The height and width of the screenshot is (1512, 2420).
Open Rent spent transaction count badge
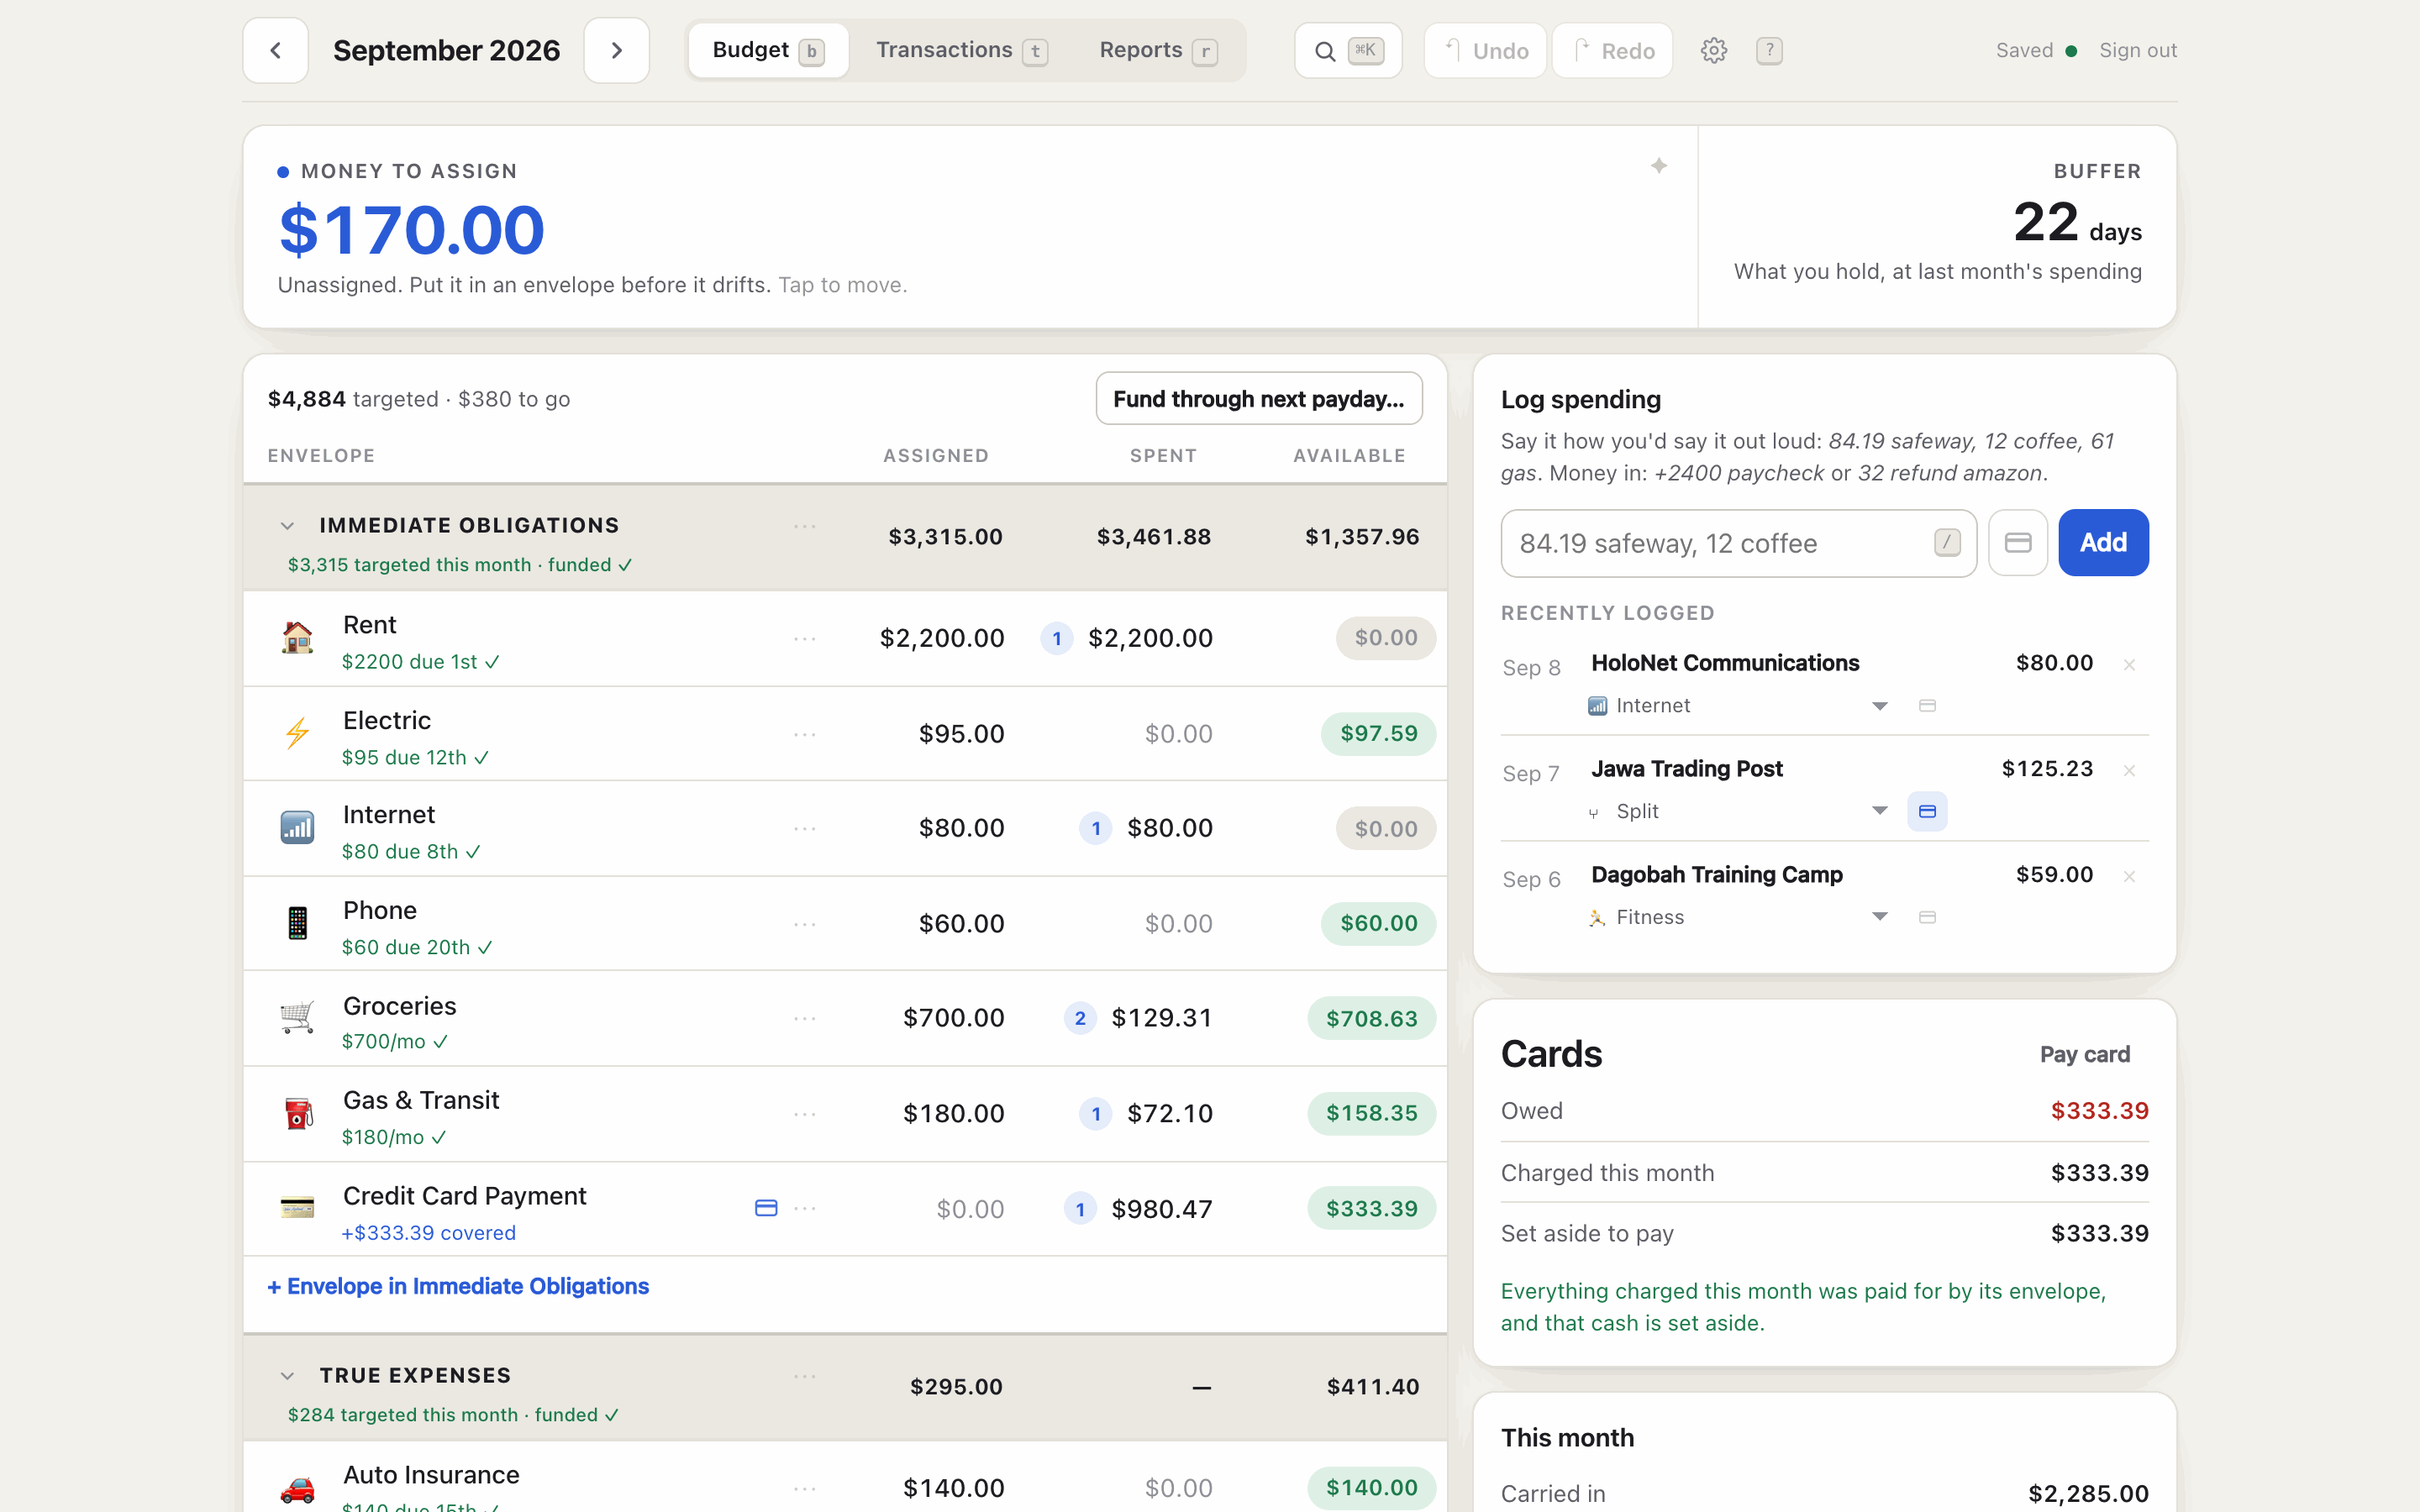[1057, 638]
